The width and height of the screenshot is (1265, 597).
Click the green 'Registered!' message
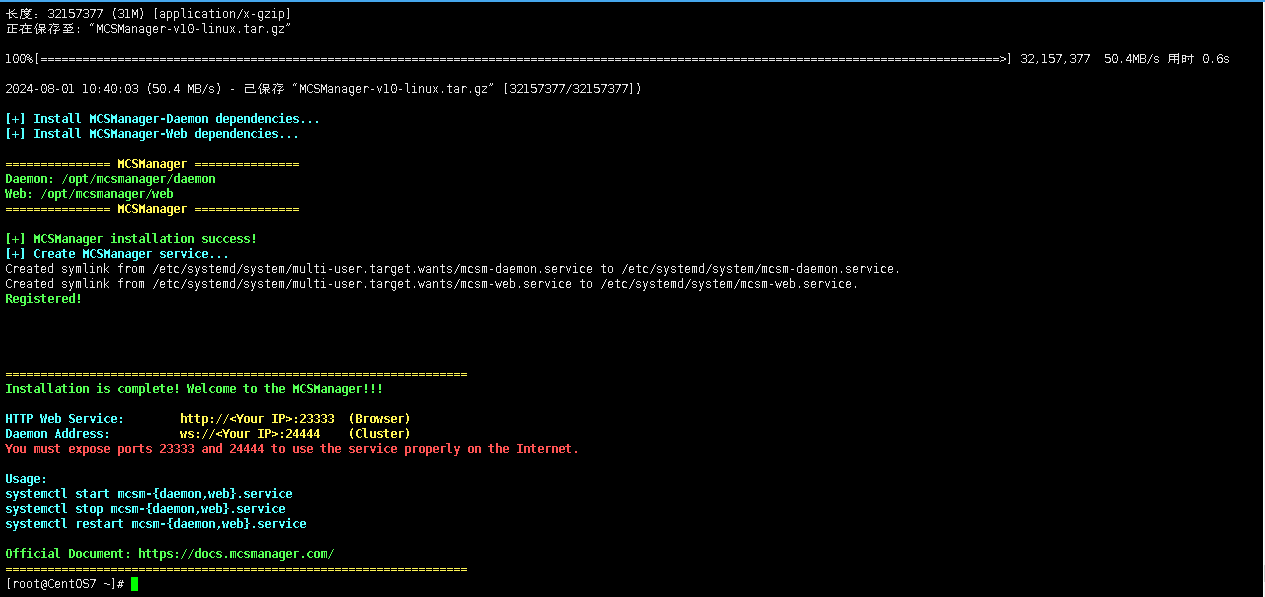43,299
